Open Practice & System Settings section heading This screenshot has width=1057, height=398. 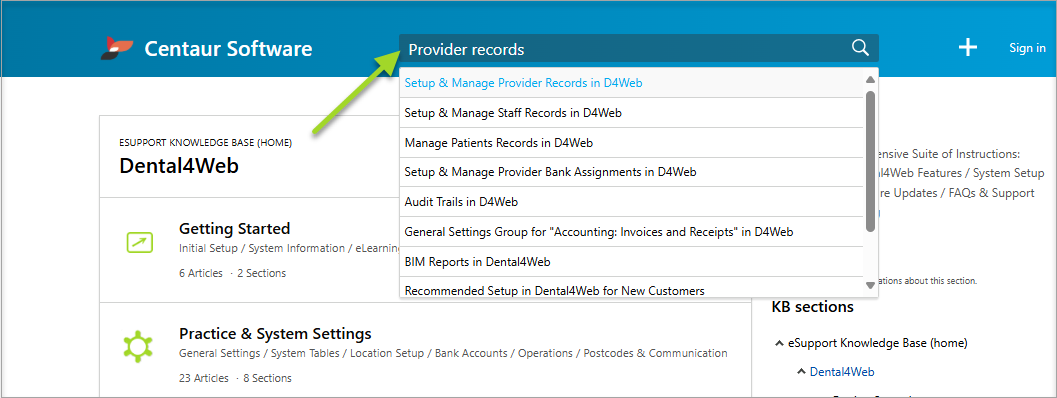(275, 333)
